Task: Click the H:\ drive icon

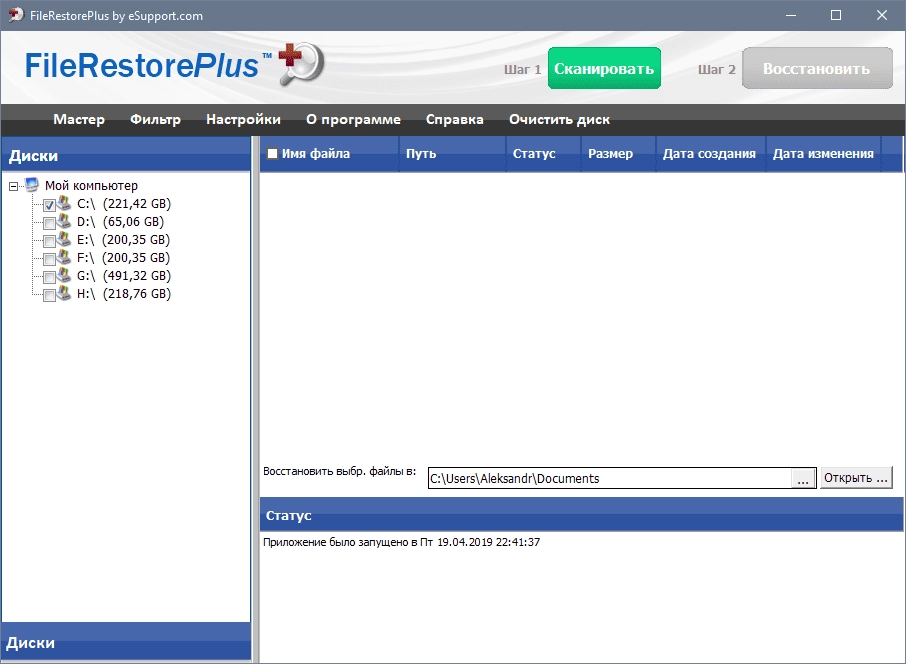Action: click(64, 293)
